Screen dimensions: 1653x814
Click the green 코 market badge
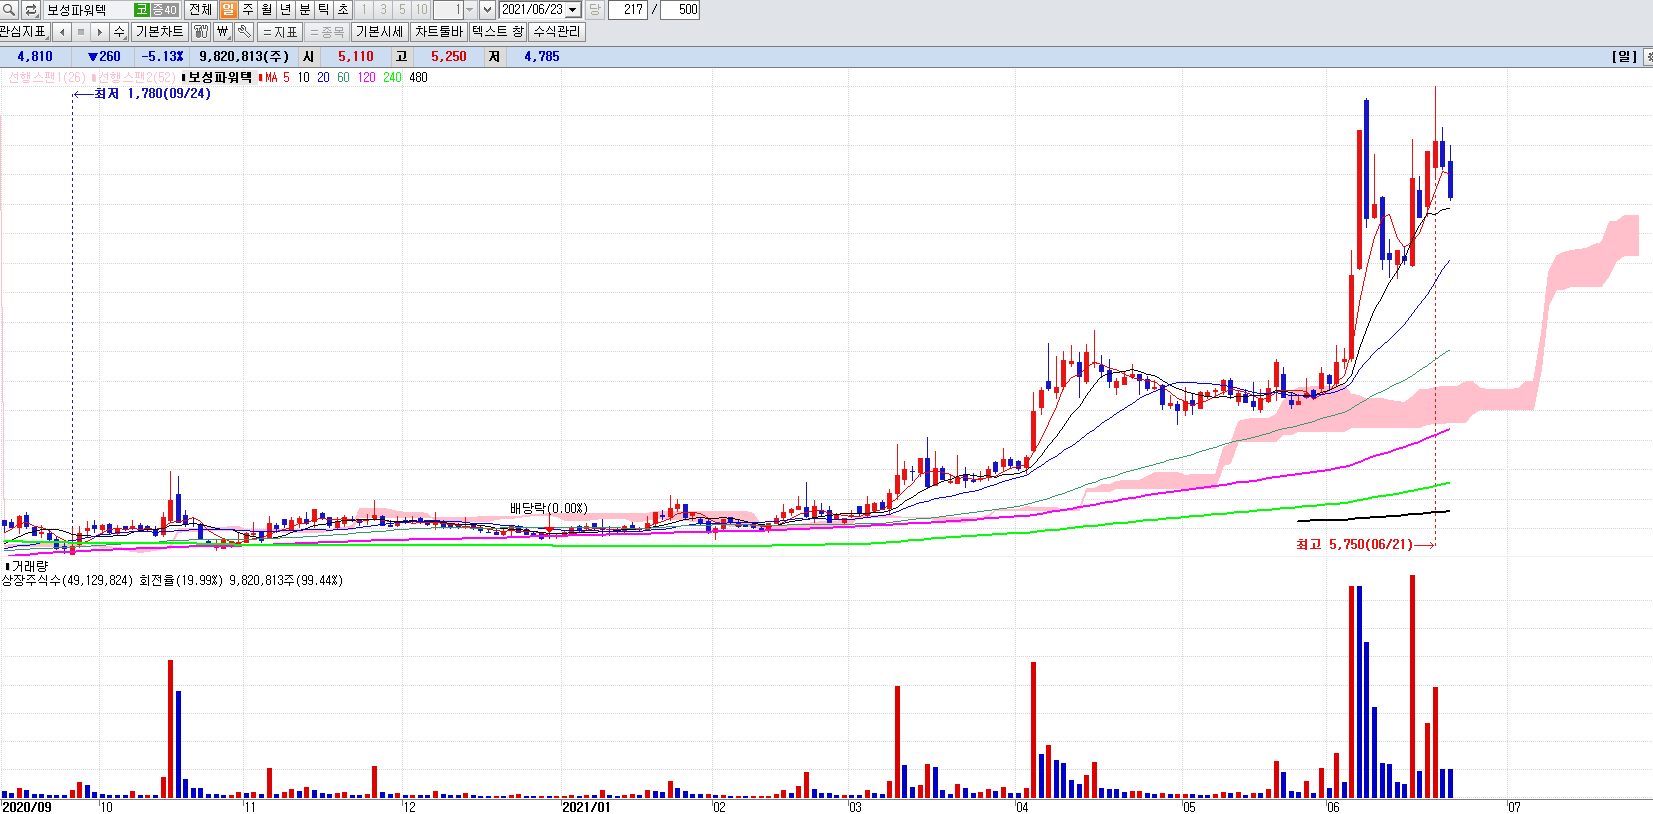tap(141, 10)
